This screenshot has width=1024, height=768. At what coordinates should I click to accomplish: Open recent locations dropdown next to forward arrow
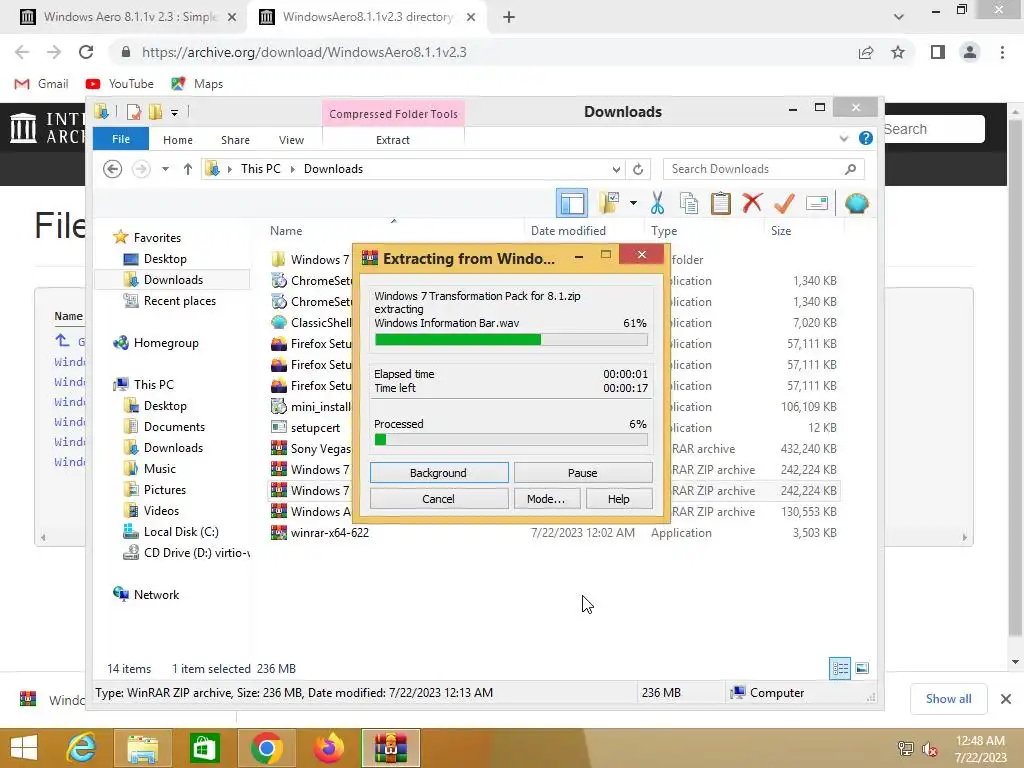165,169
